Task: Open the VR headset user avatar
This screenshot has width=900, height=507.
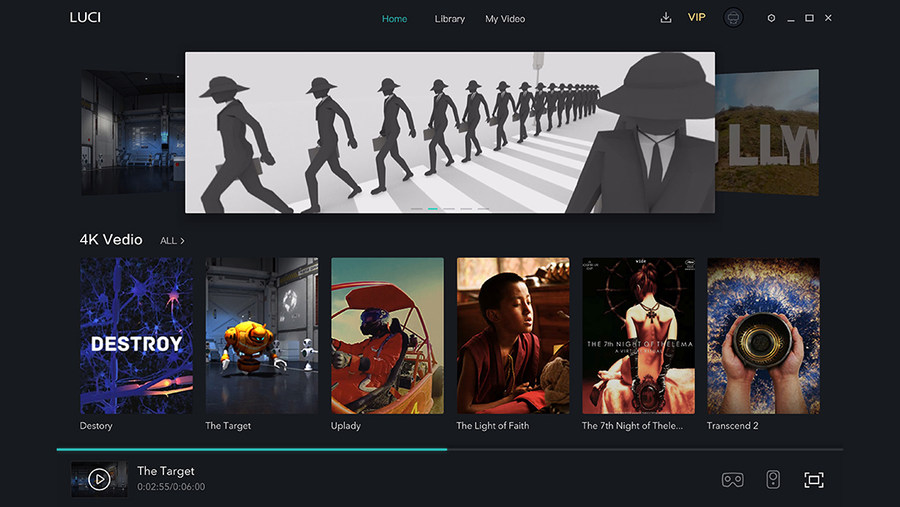Action: click(733, 18)
